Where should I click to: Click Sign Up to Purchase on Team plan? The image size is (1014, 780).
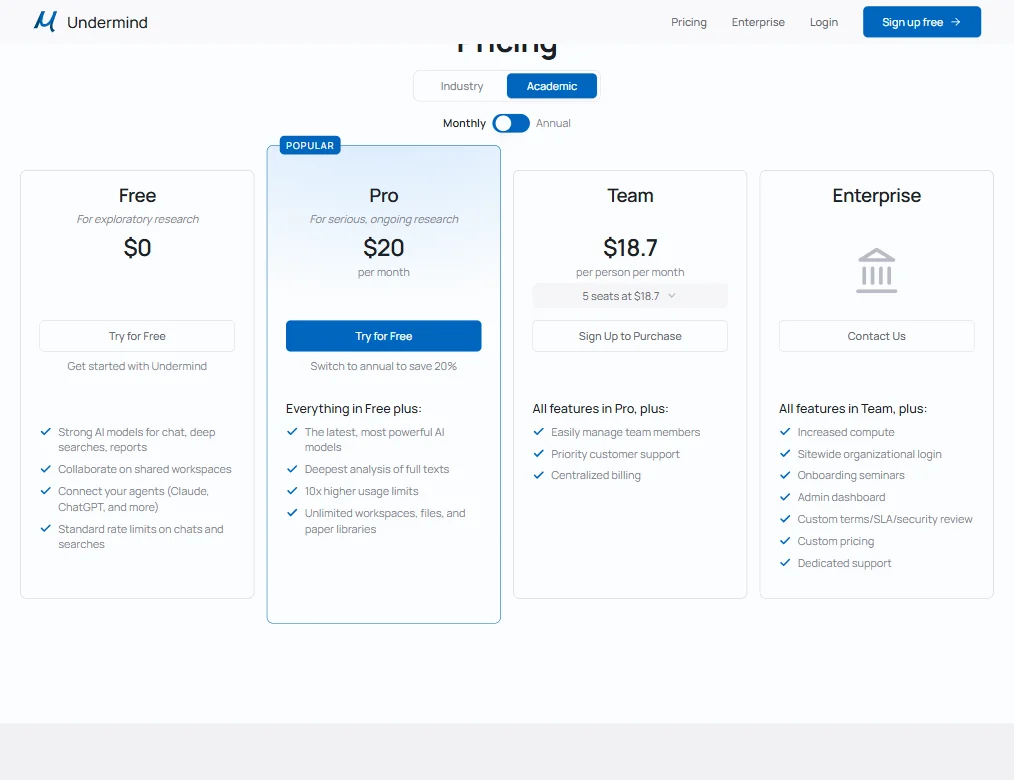630,336
